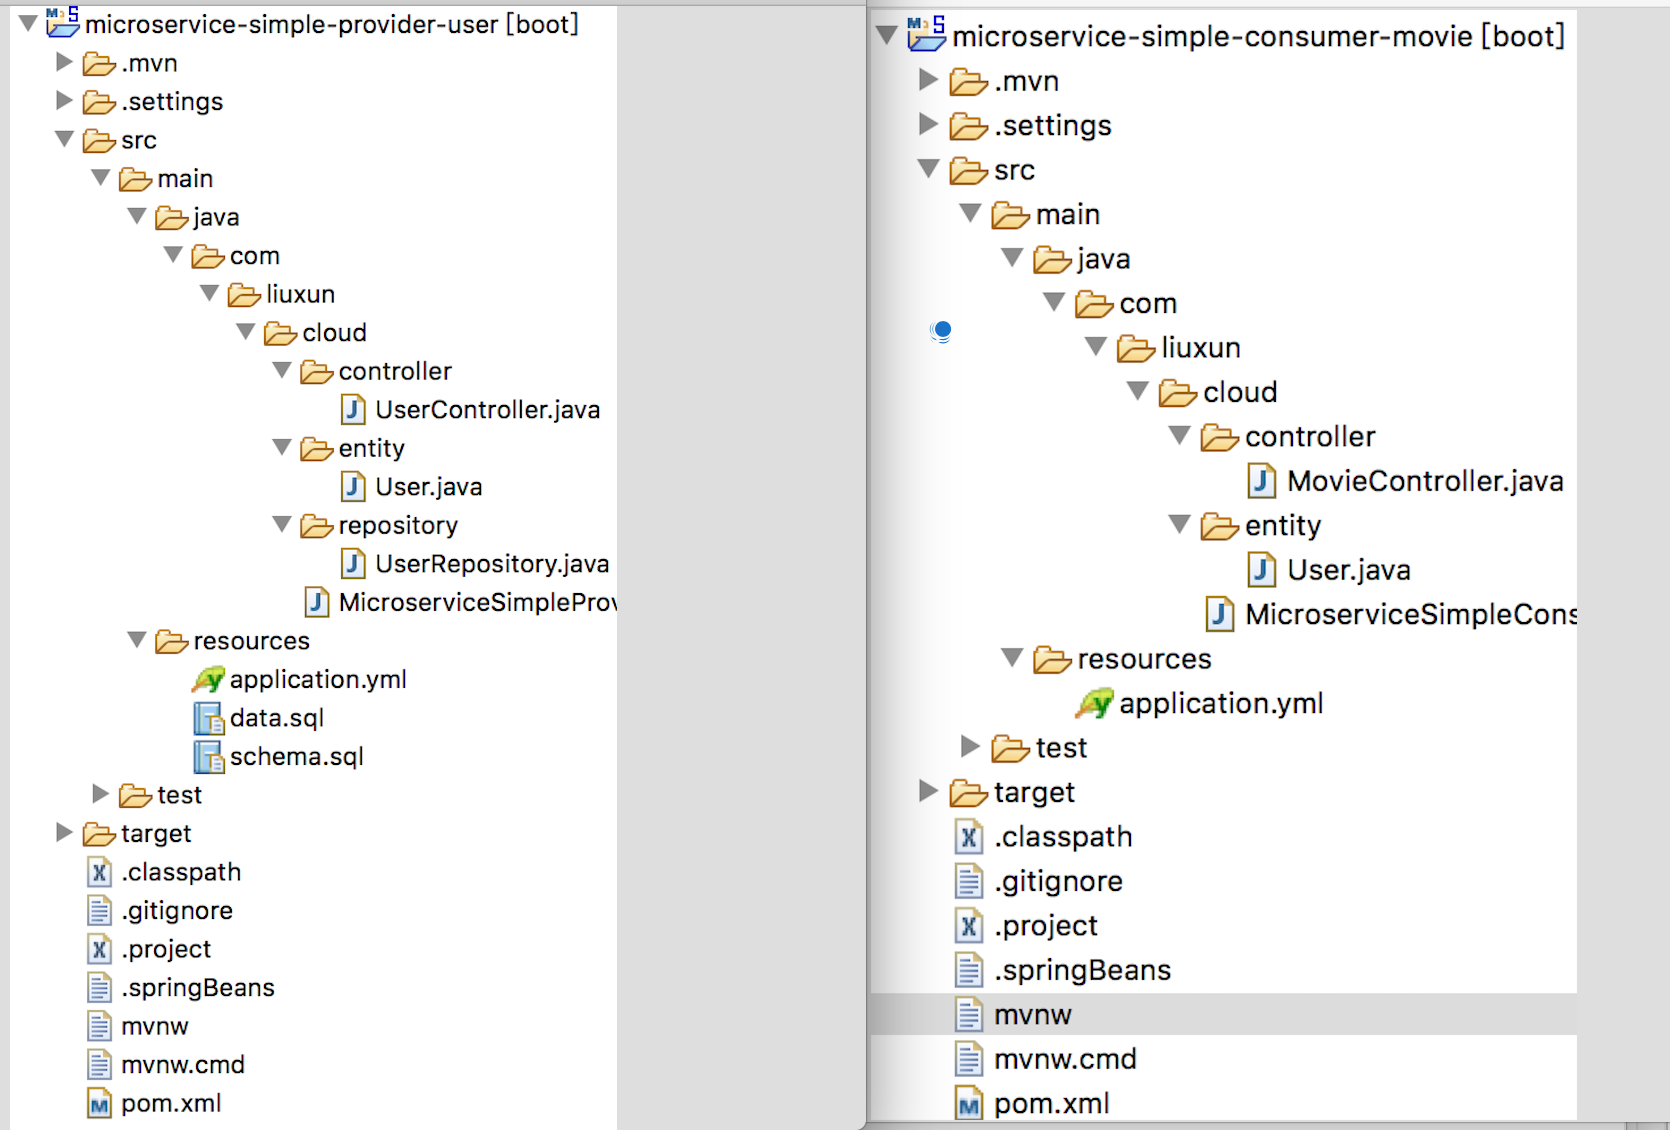The width and height of the screenshot is (1670, 1130).
Task: Click the mvnw file icon in consumer-movie project
Action: point(969,1014)
